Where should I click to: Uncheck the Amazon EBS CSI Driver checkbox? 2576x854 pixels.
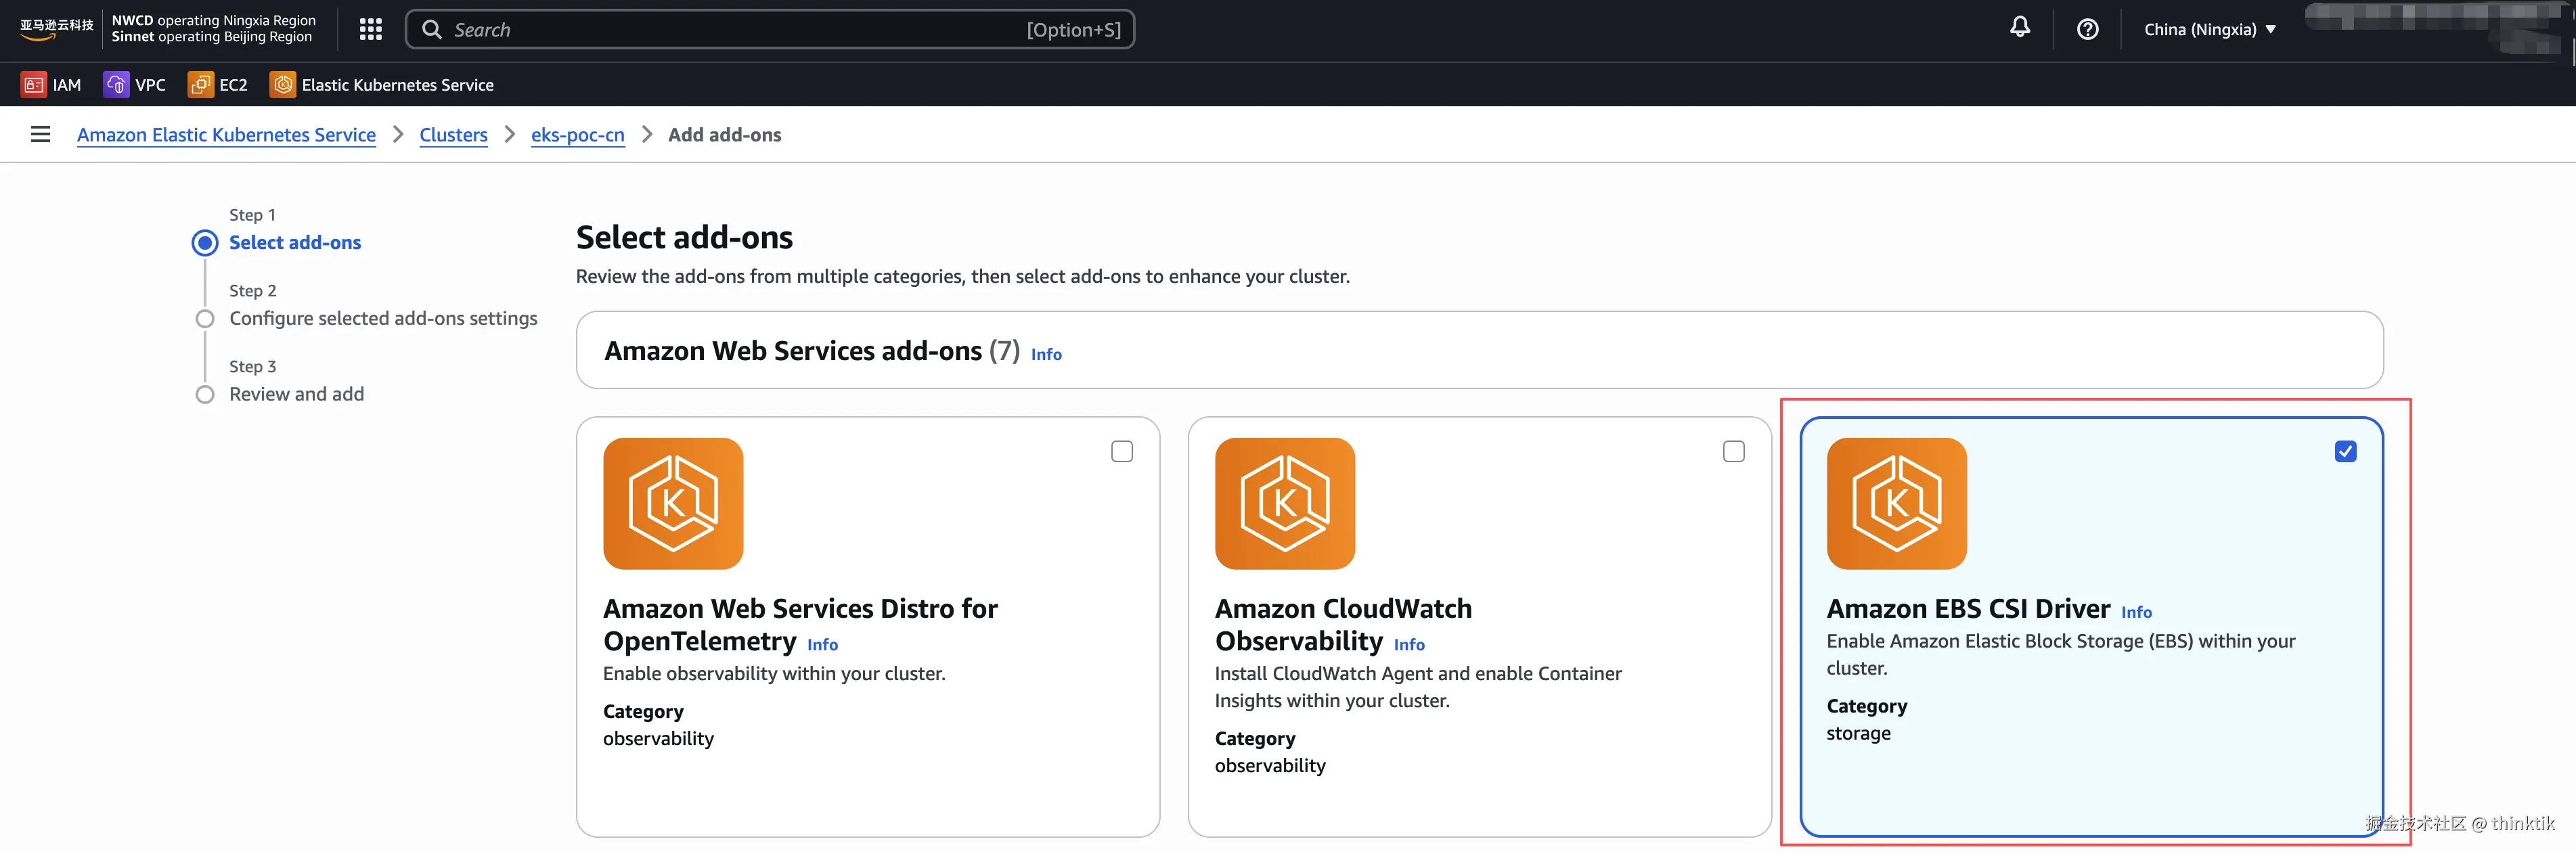point(2346,452)
